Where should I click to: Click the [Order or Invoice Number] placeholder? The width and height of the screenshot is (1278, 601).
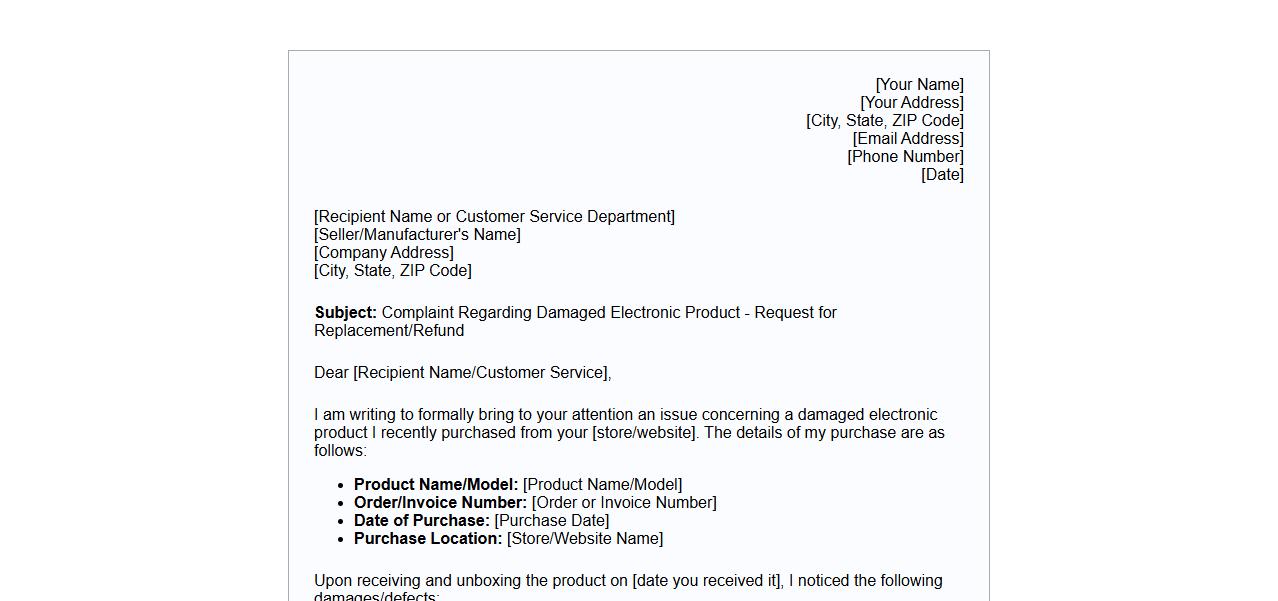tap(624, 503)
